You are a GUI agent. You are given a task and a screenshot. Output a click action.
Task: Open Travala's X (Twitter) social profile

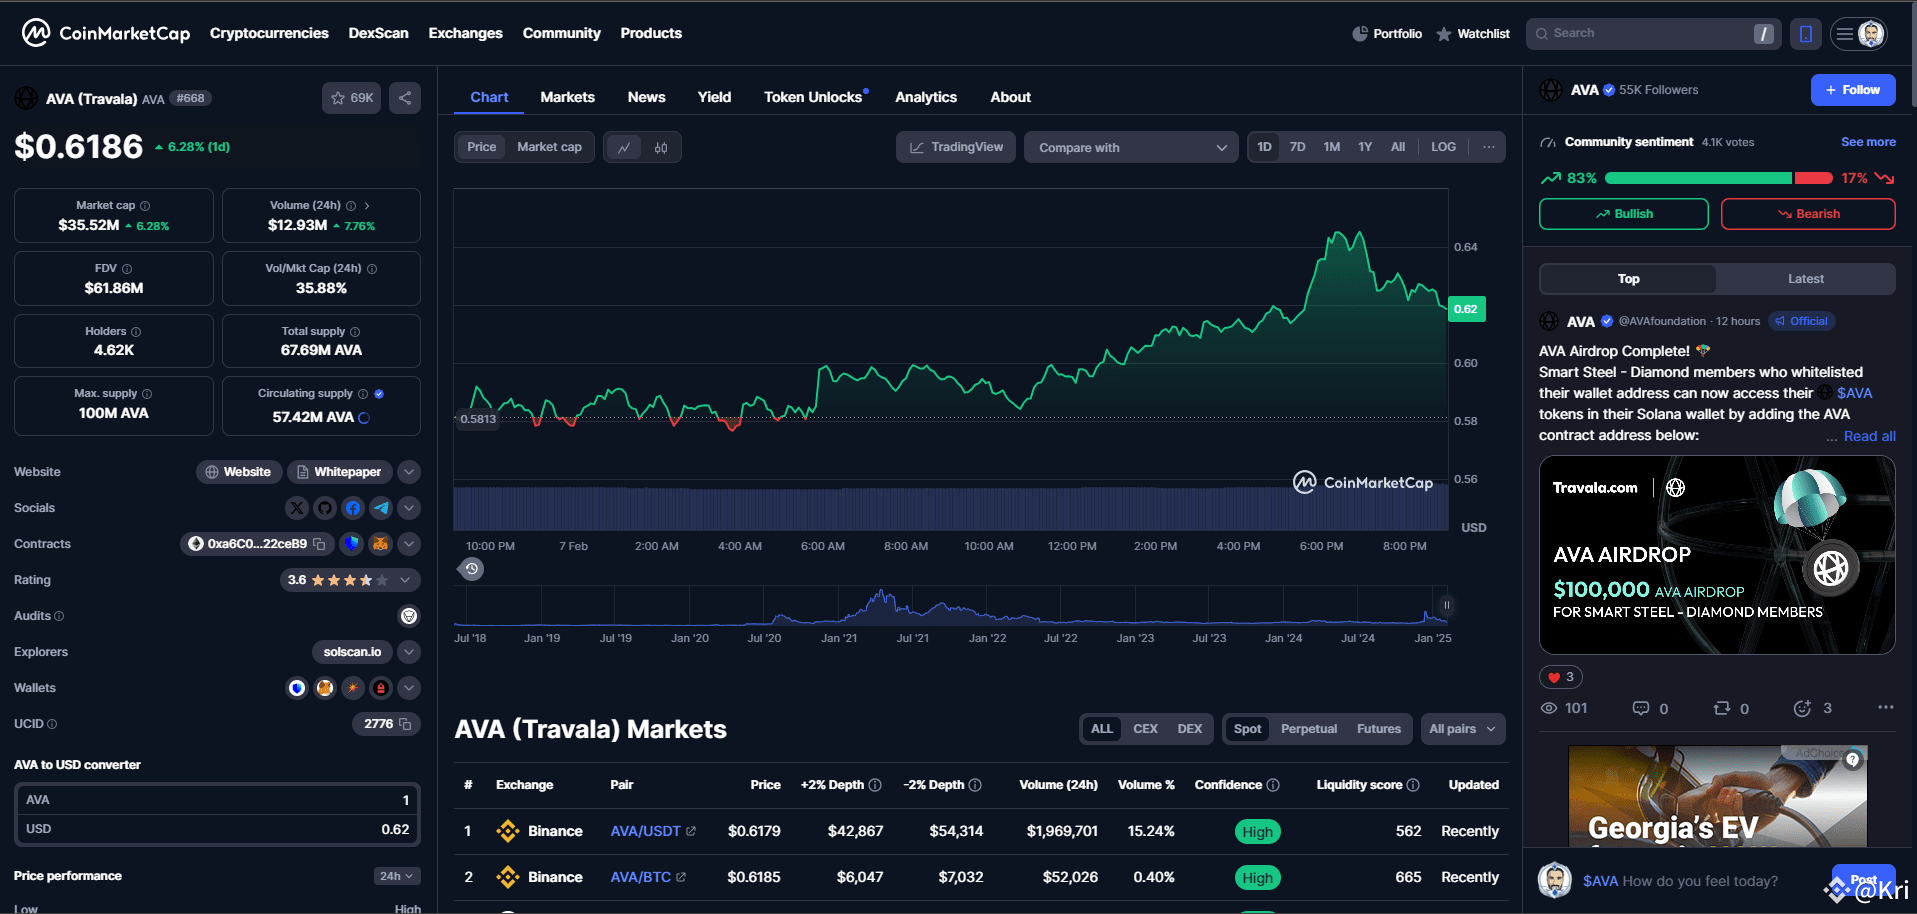(297, 507)
